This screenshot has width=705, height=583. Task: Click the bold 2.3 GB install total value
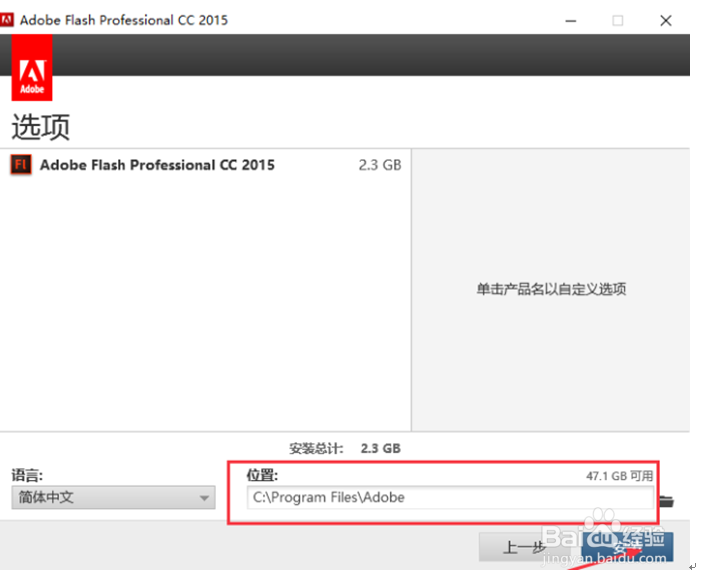(x=380, y=448)
